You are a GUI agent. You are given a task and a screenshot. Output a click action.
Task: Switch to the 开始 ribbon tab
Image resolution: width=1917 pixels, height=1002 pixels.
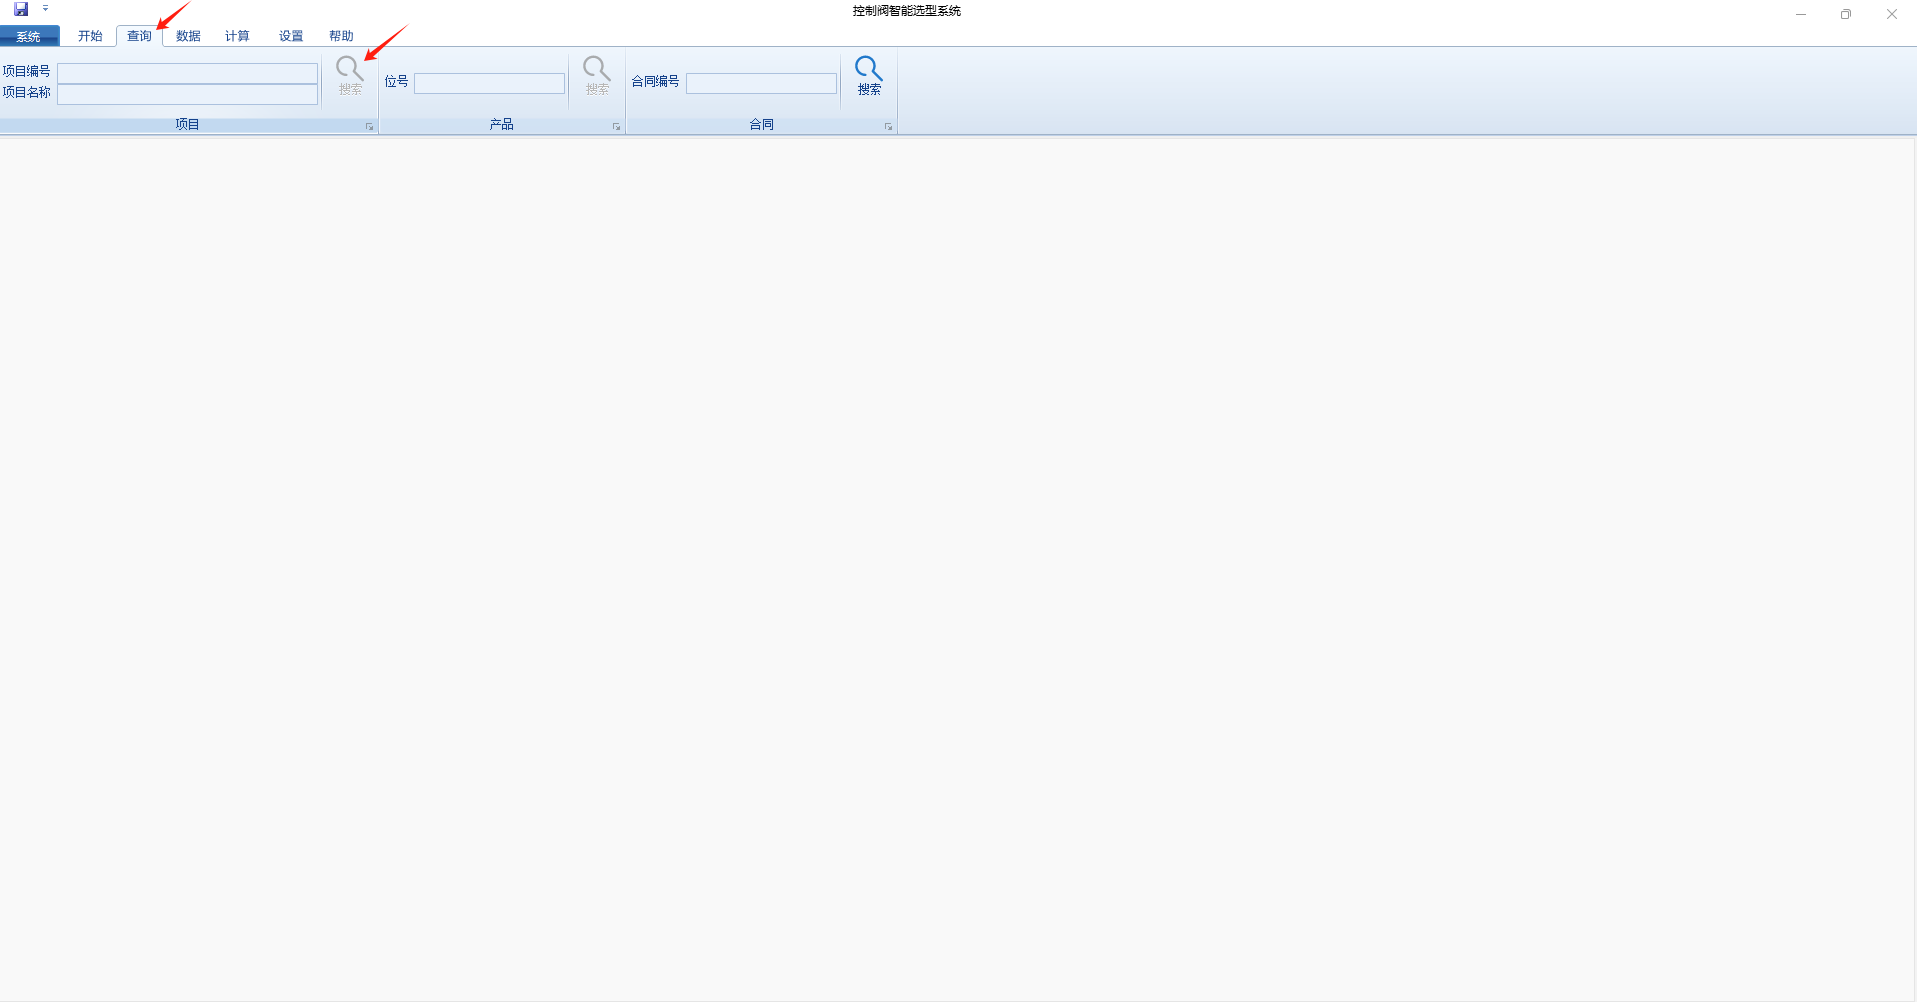(x=90, y=36)
